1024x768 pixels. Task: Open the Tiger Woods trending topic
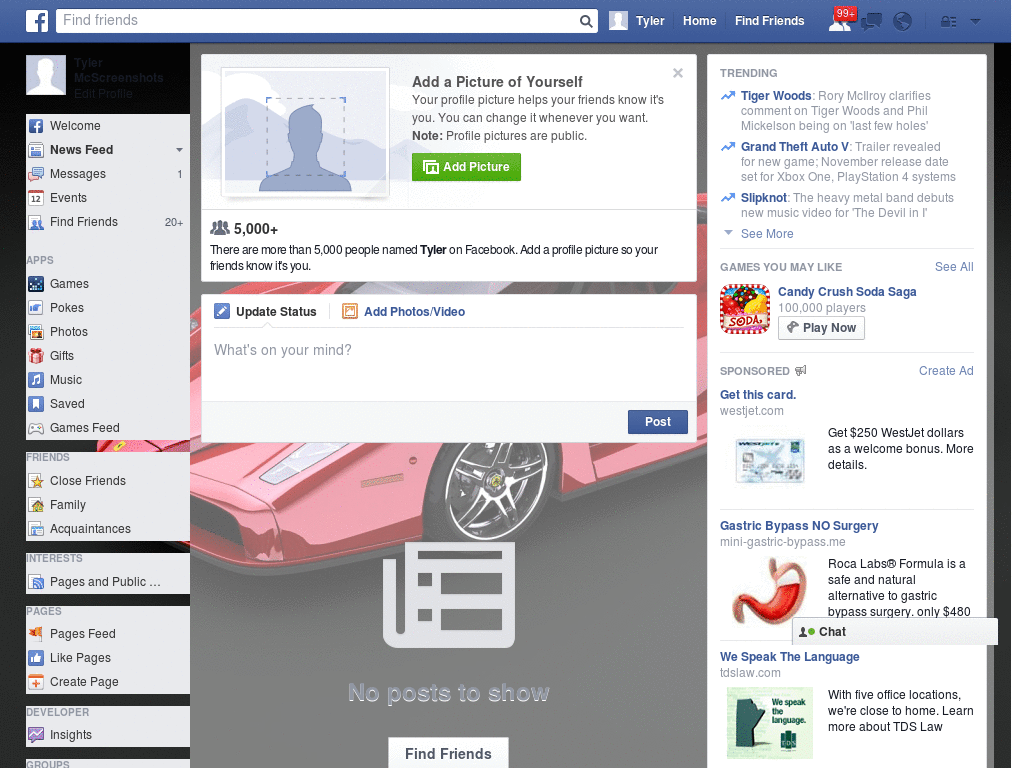776,96
